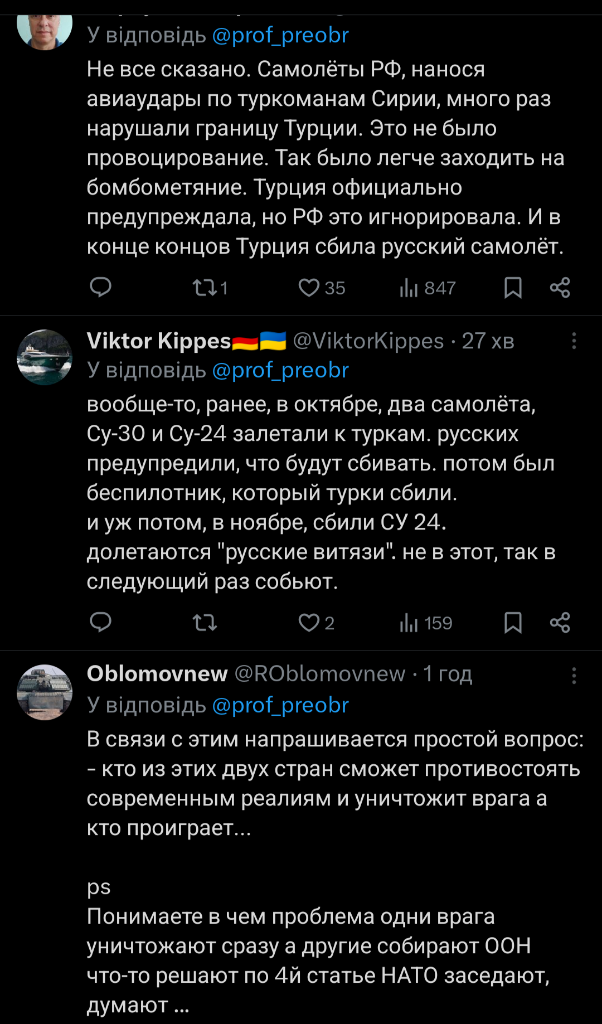Screen dimensions: 602x1024
Task: Open @prof_preobr link in Viktor Kippes' reply
Action: 280,370
